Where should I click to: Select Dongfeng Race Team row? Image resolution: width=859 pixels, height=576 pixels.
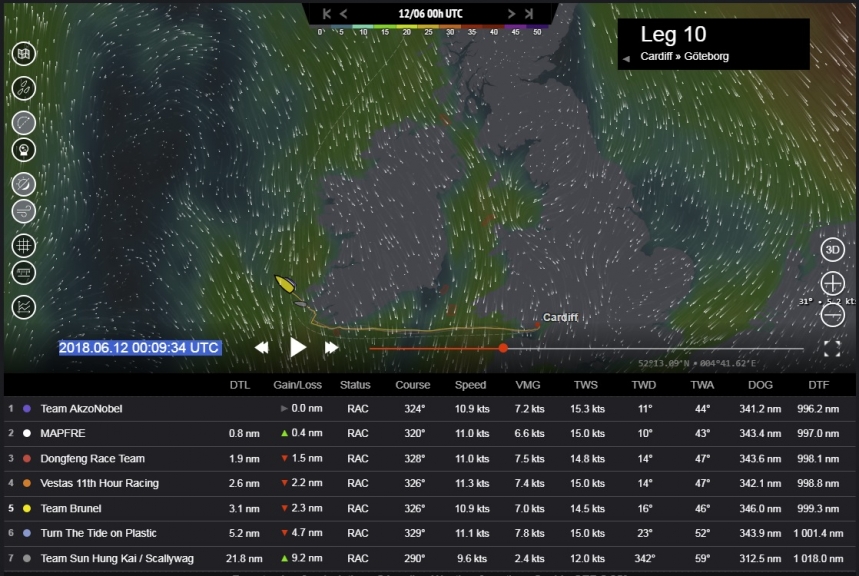click(x=430, y=458)
